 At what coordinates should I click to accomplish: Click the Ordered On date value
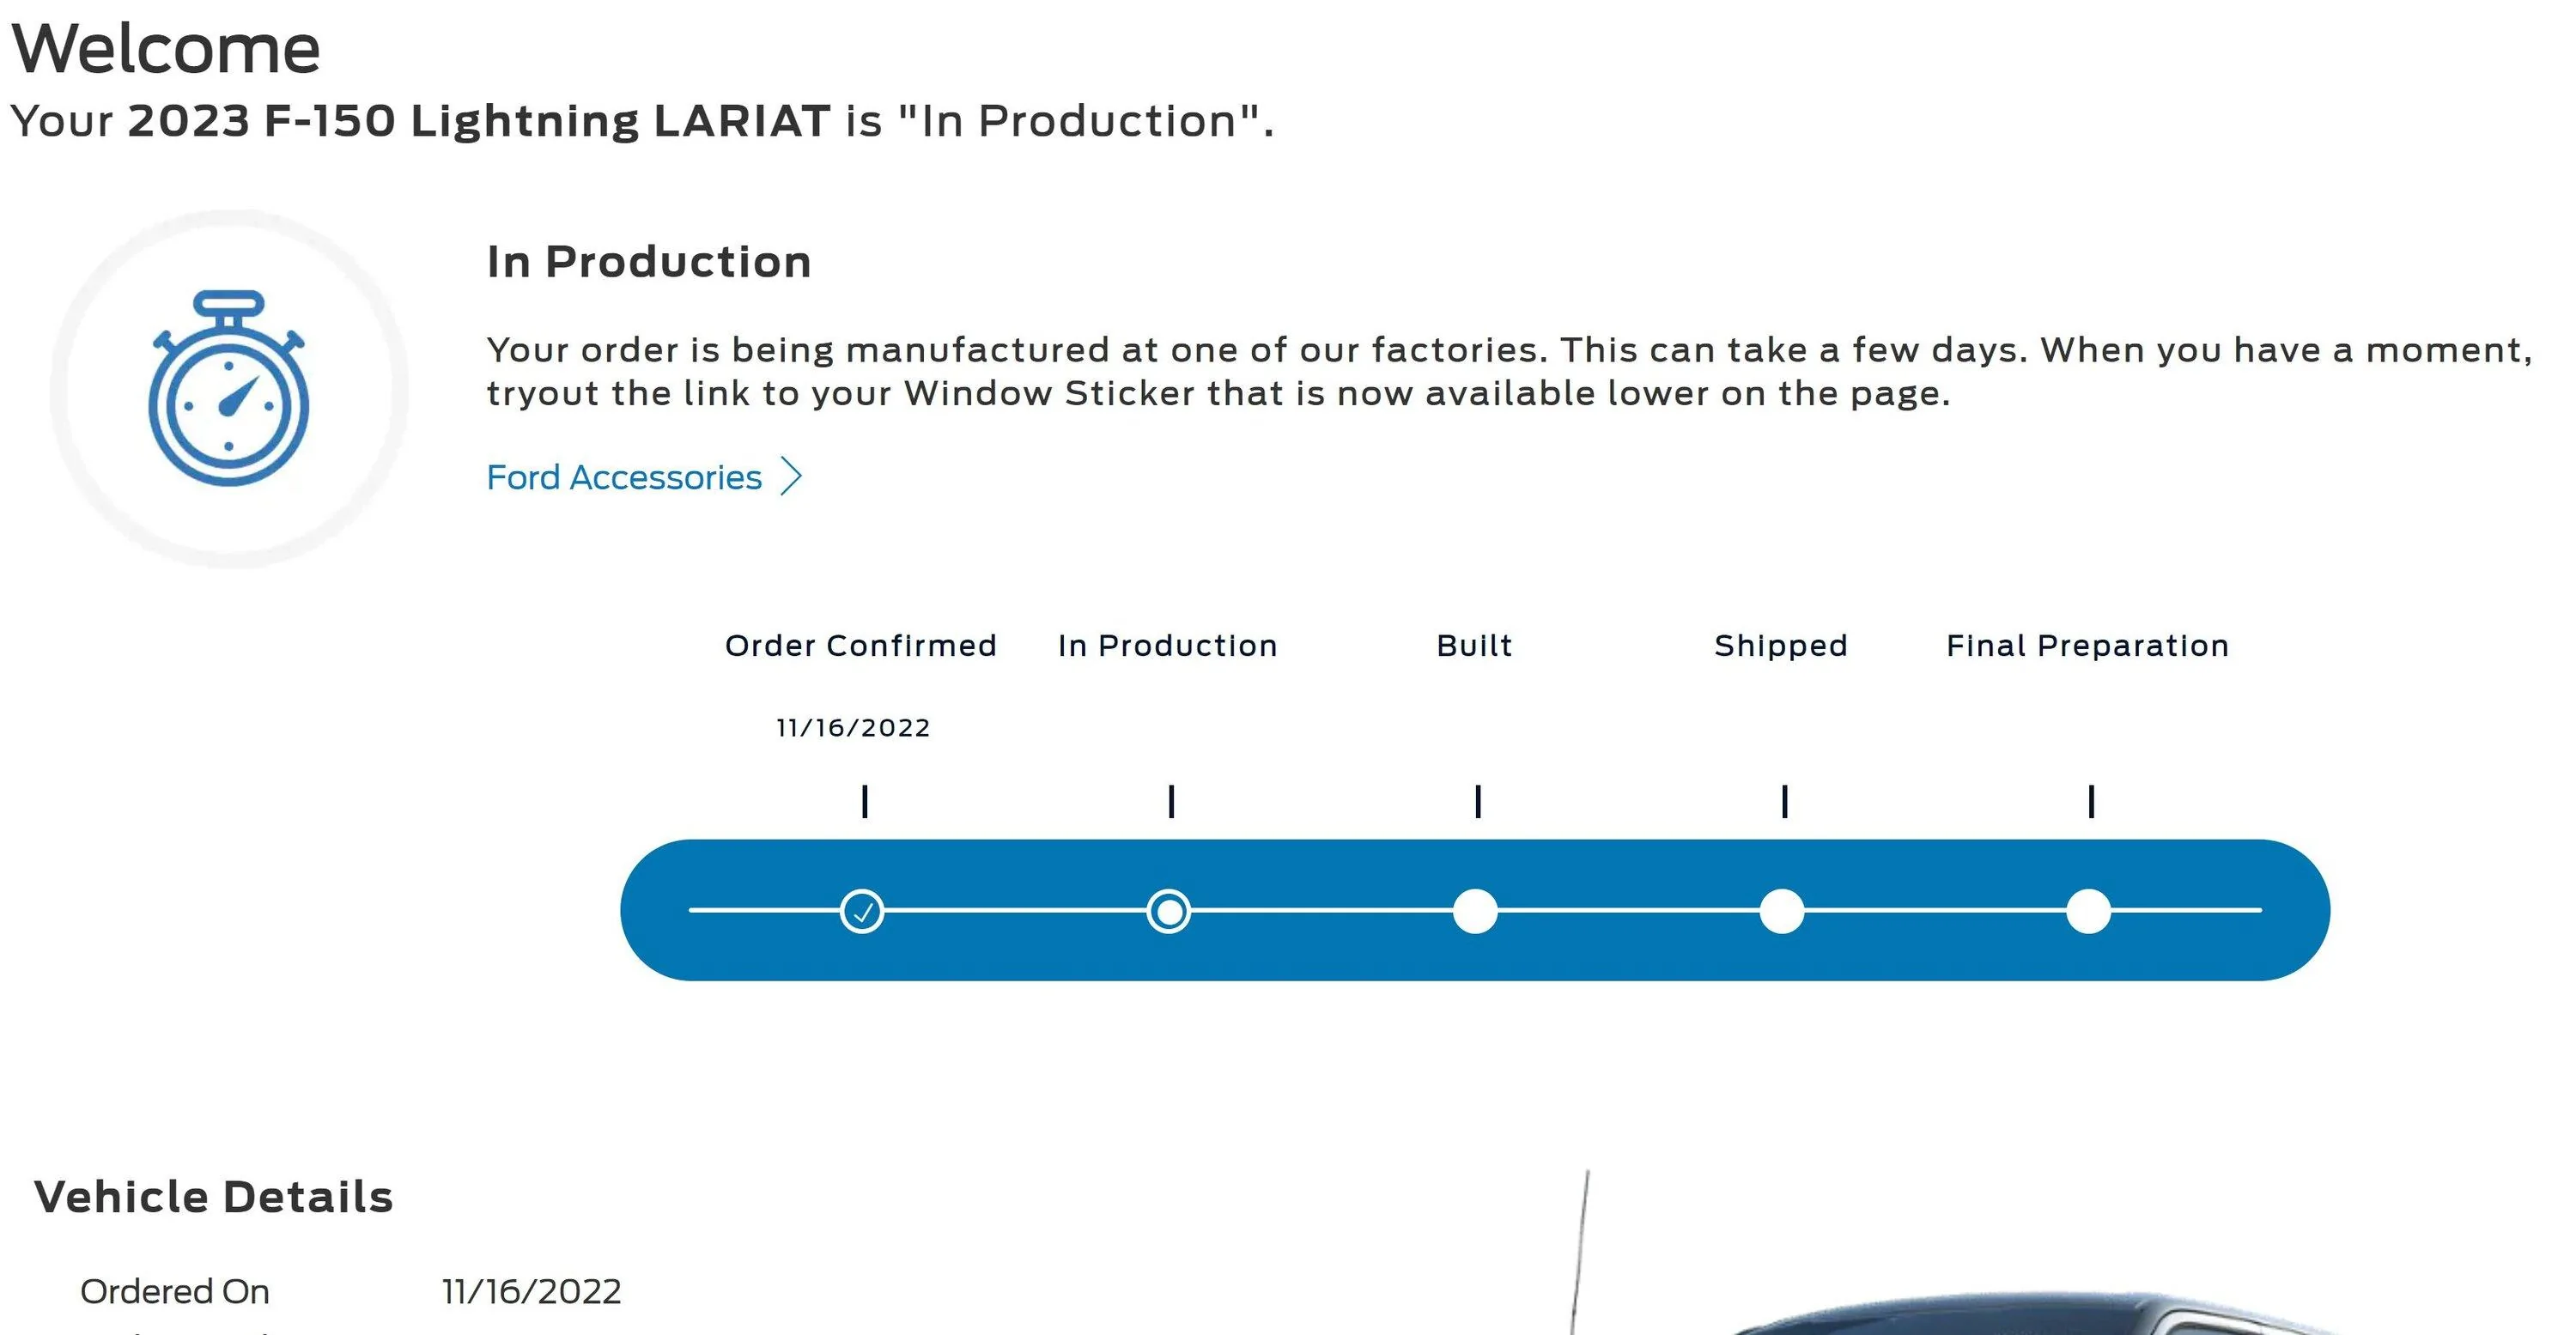pyautogui.click(x=532, y=1291)
